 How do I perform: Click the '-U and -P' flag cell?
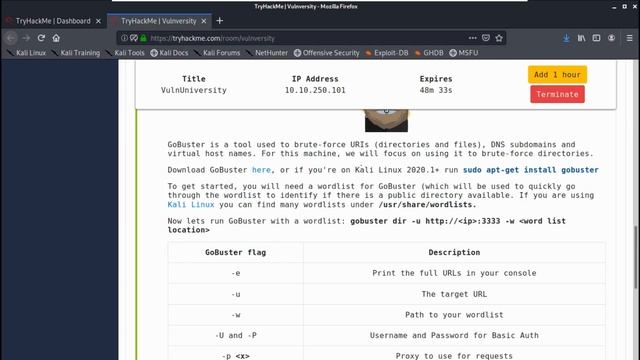pos(236,335)
